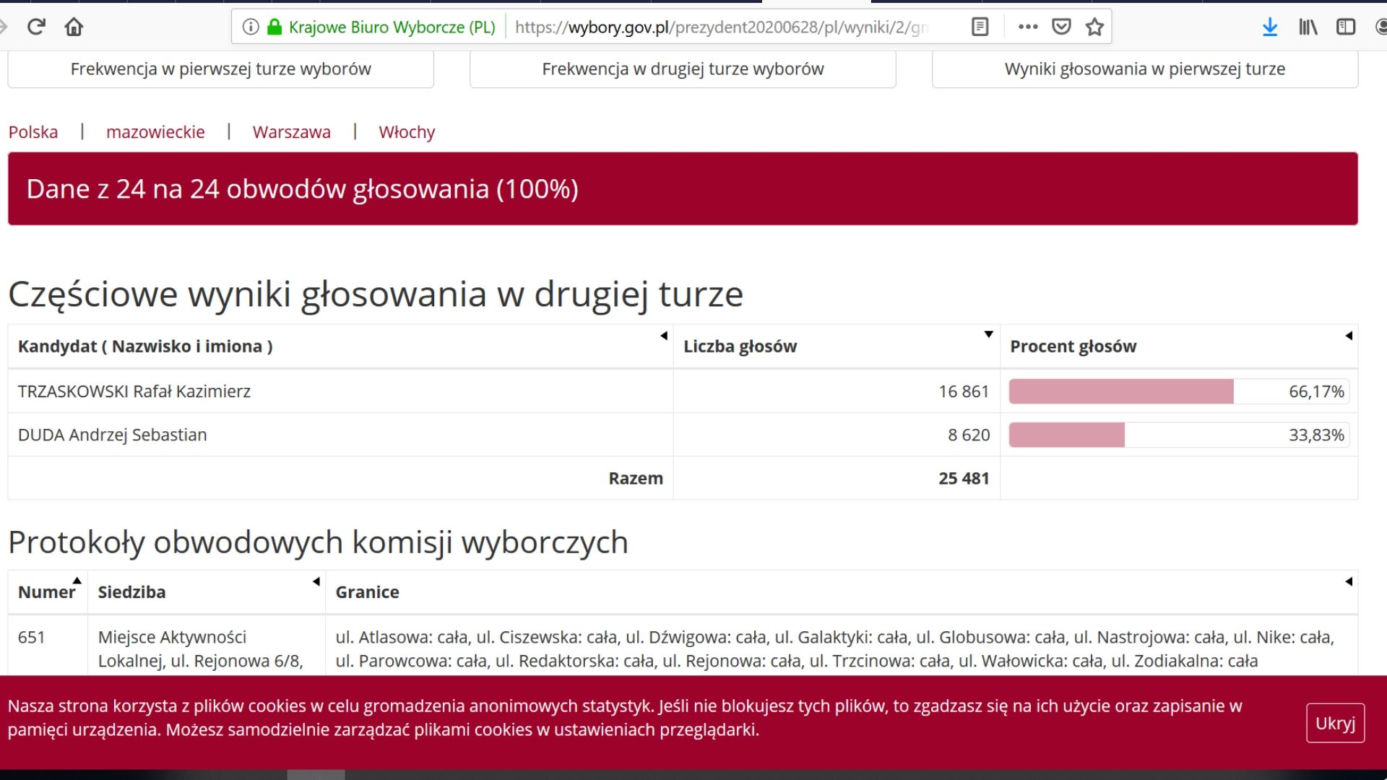Image resolution: width=1387 pixels, height=780 pixels.
Task: Click precinct number 651 cell
Action: pos(48,647)
